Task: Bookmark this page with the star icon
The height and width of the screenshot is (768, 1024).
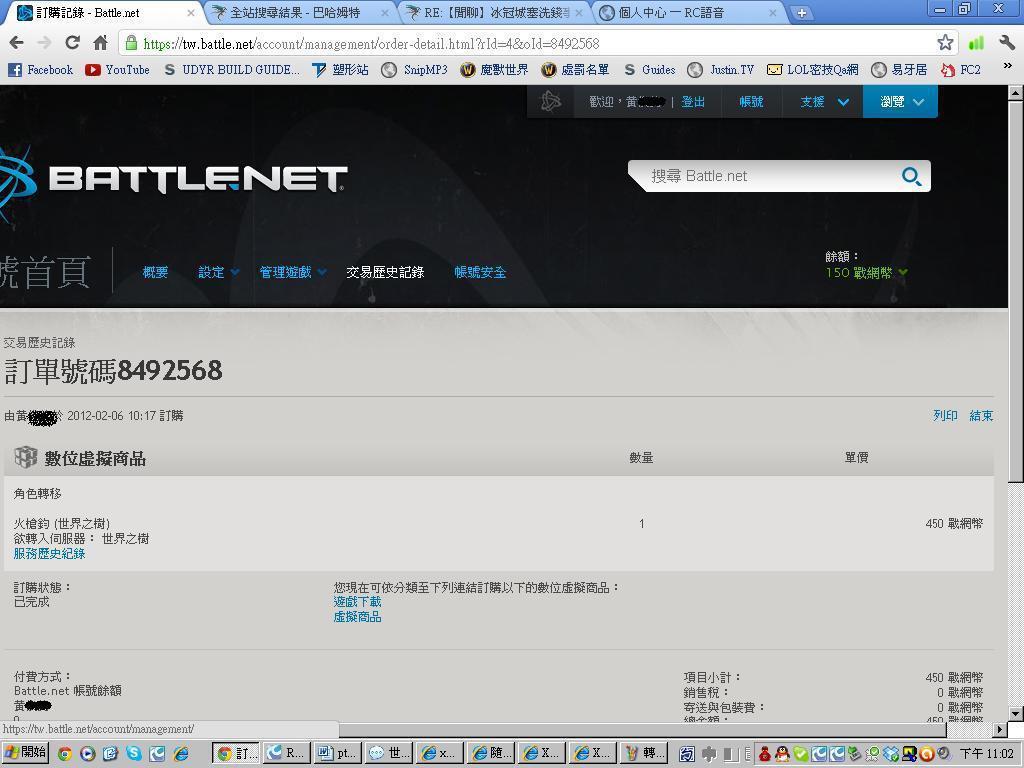Action: [x=944, y=43]
